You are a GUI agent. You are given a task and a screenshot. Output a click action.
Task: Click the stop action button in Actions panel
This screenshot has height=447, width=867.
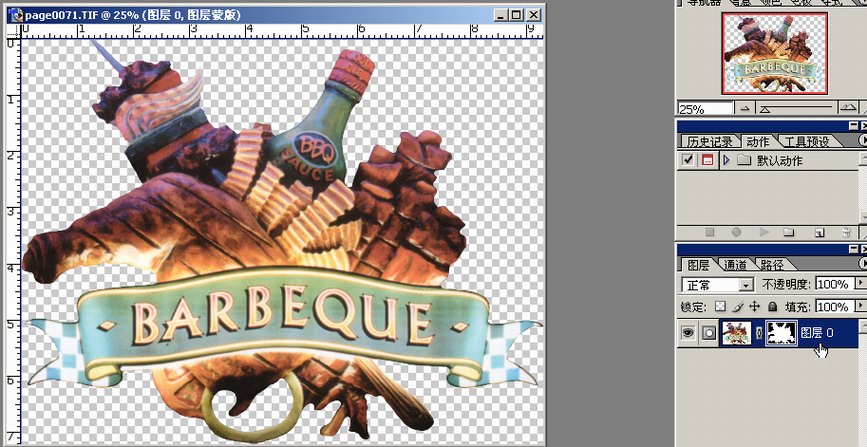711,231
